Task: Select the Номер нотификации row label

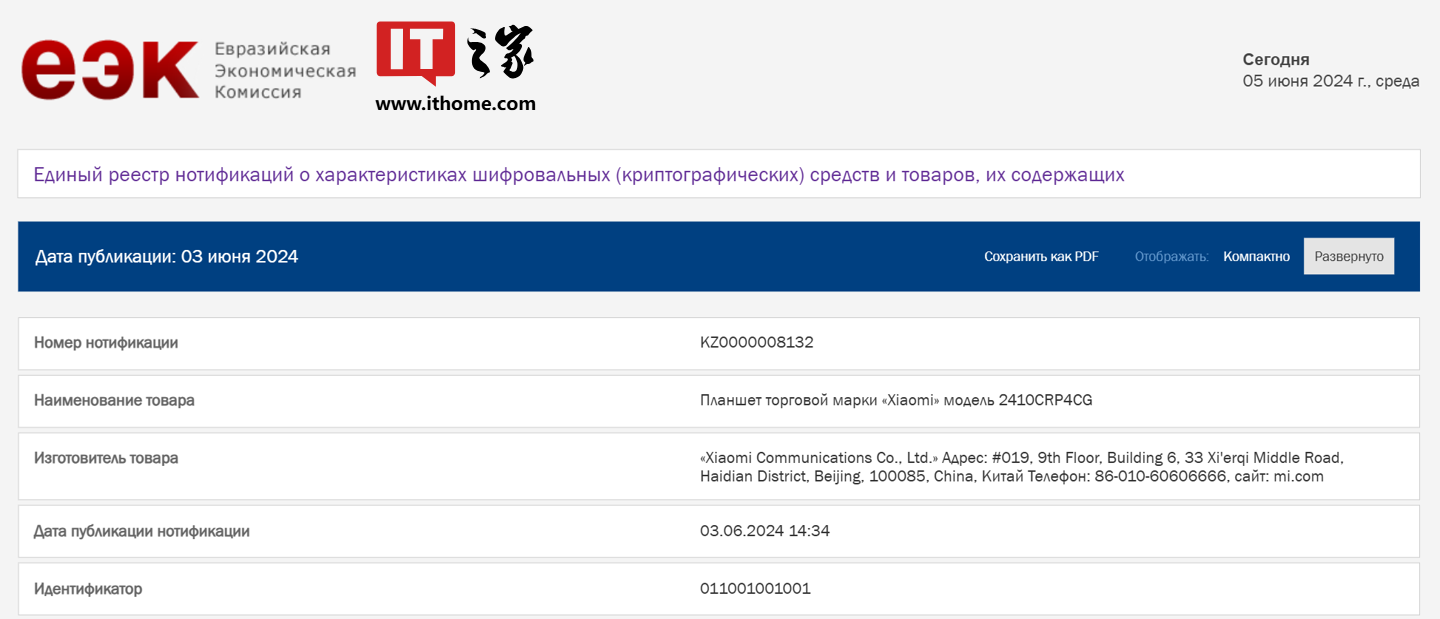Action: pos(106,343)
